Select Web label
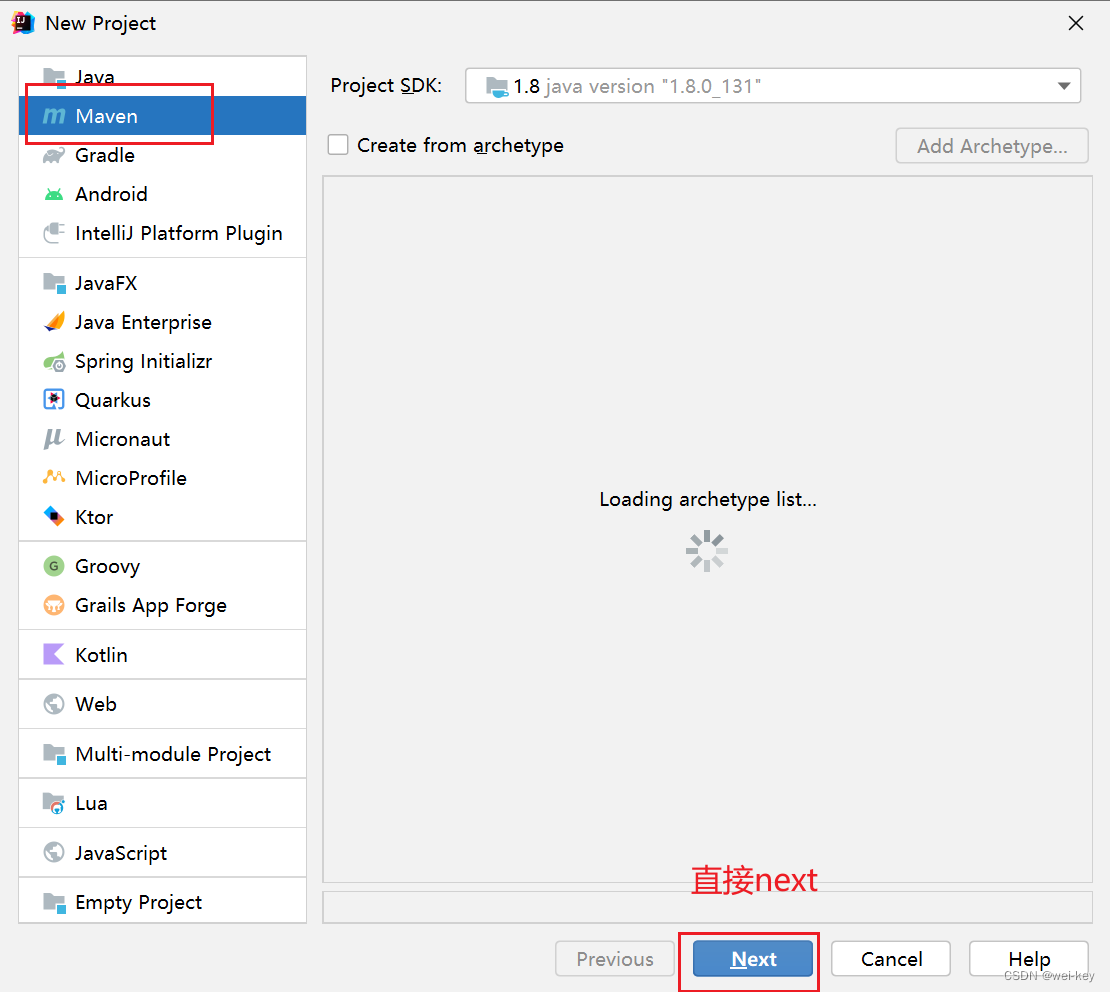 [96, 704]
